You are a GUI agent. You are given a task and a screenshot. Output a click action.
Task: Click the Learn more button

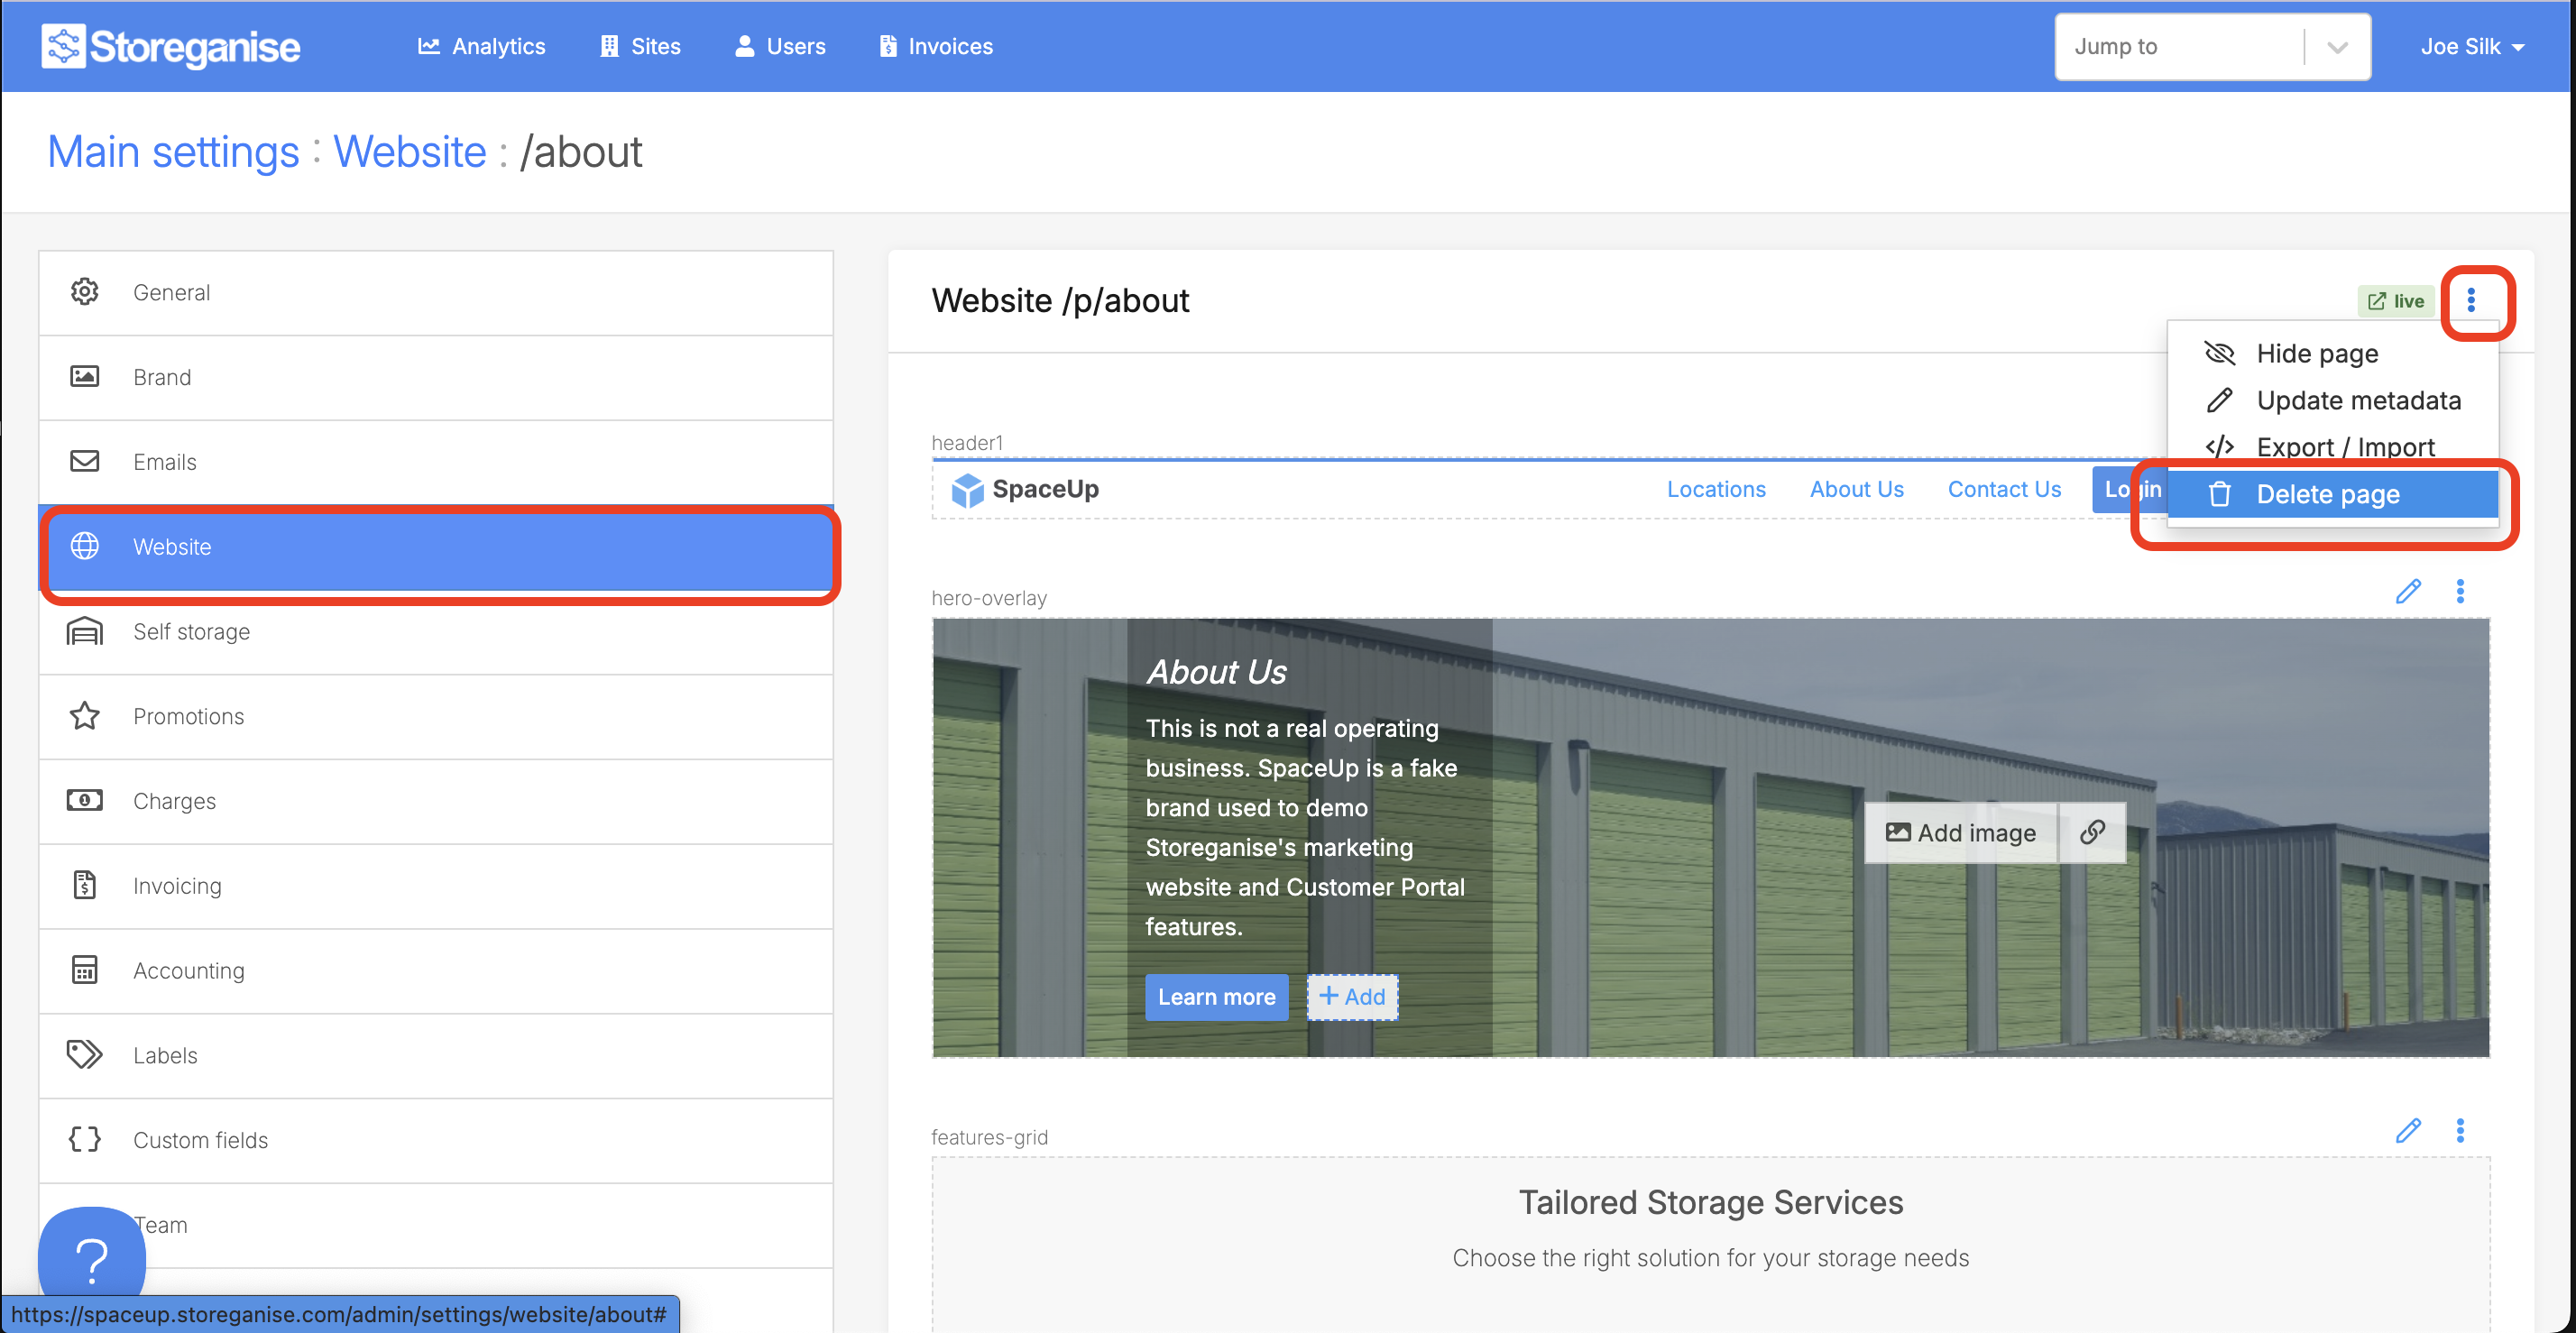point(1216,996)
